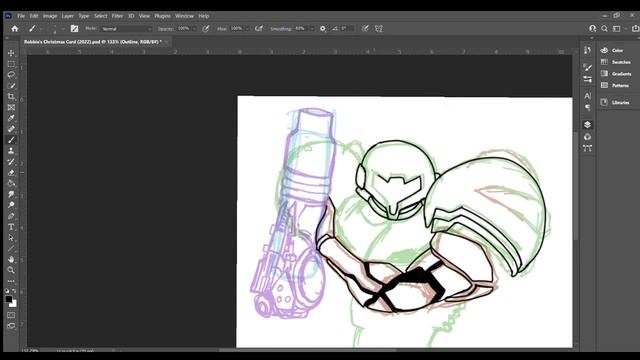The height and width of the screenshot is (360, 640).
Task: Open the Brushes panel icon
Action: click(x=587, y=67)
